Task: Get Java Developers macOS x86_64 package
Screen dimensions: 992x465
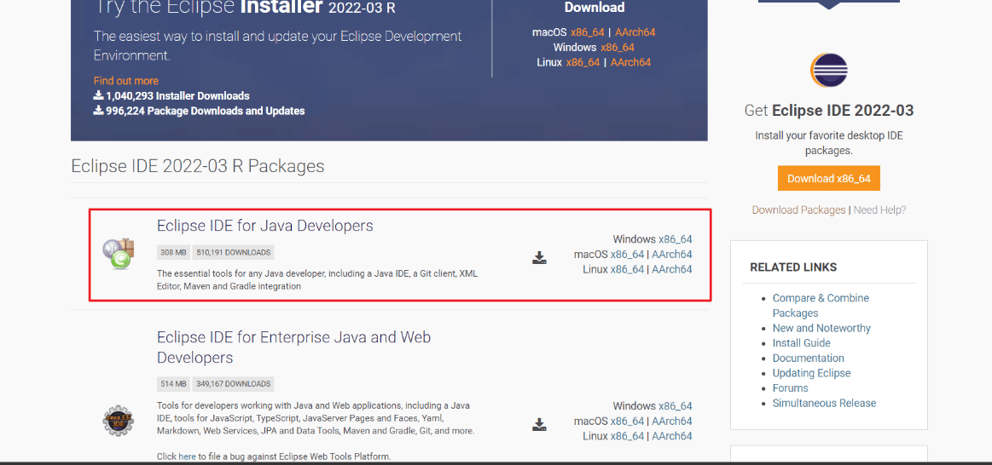Action: tap(627, 254)
